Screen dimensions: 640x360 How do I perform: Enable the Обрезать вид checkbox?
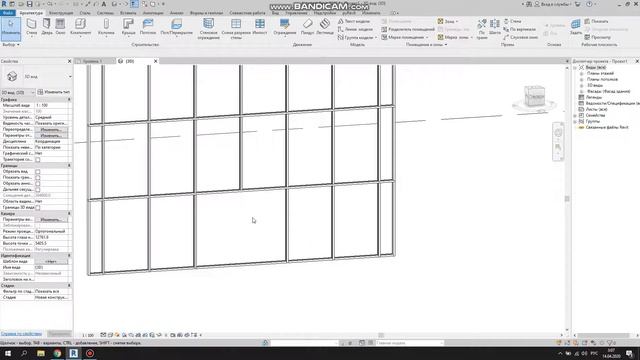pyautogui.click(x=38, y=172)
